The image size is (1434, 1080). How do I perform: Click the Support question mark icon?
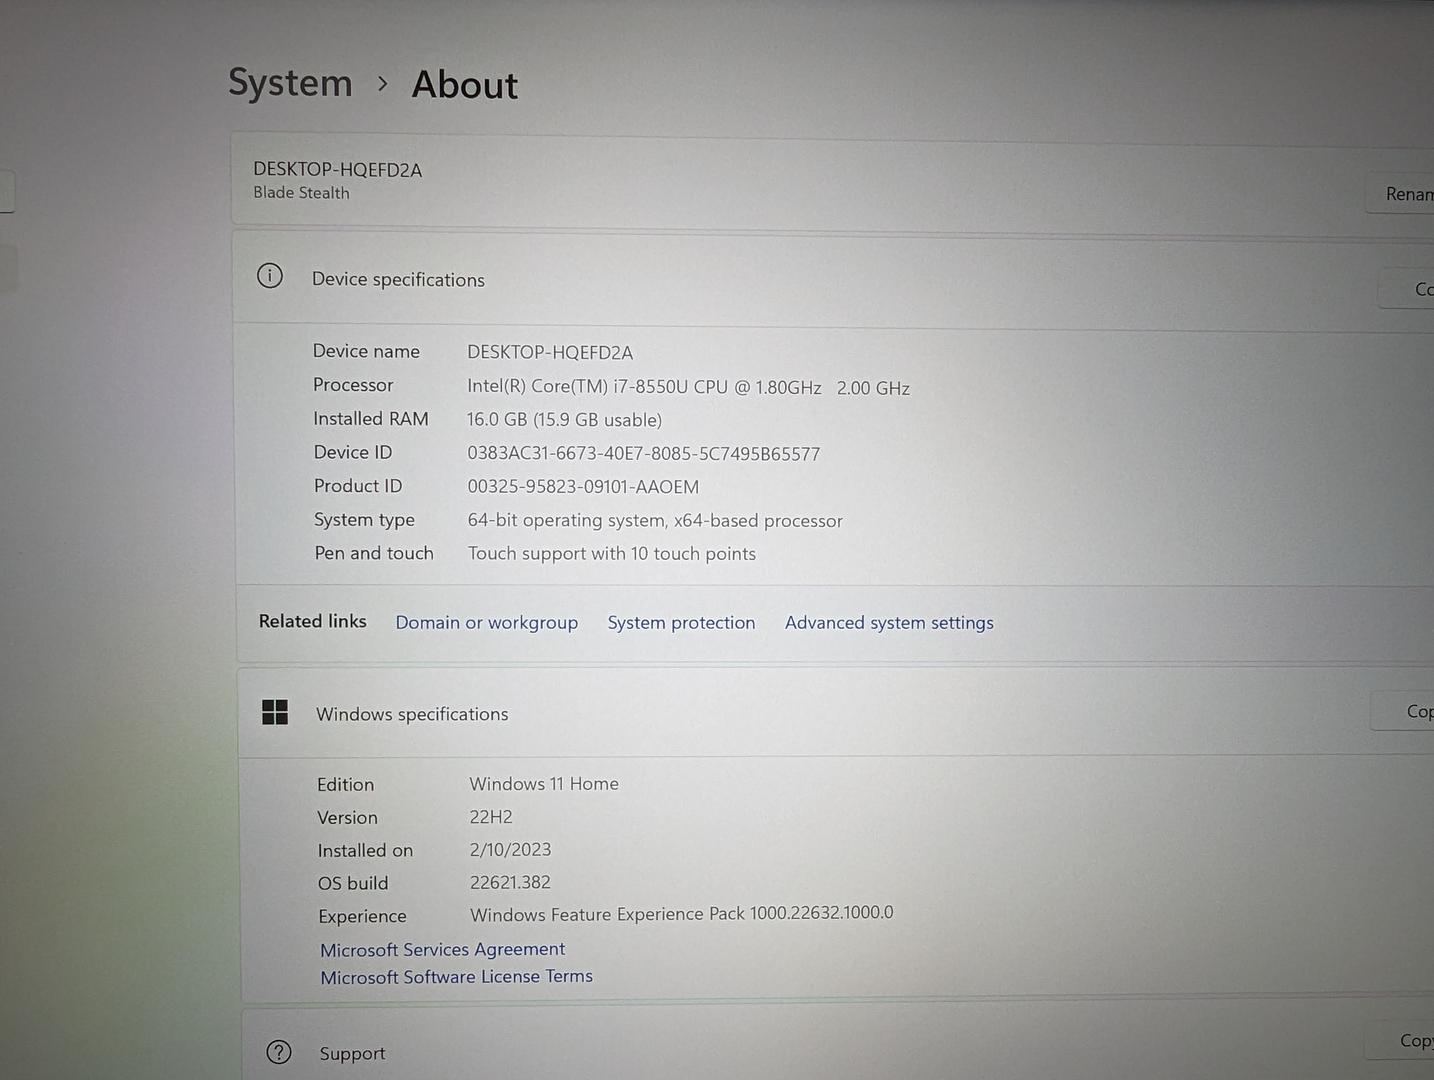[x=279, y=1052]
